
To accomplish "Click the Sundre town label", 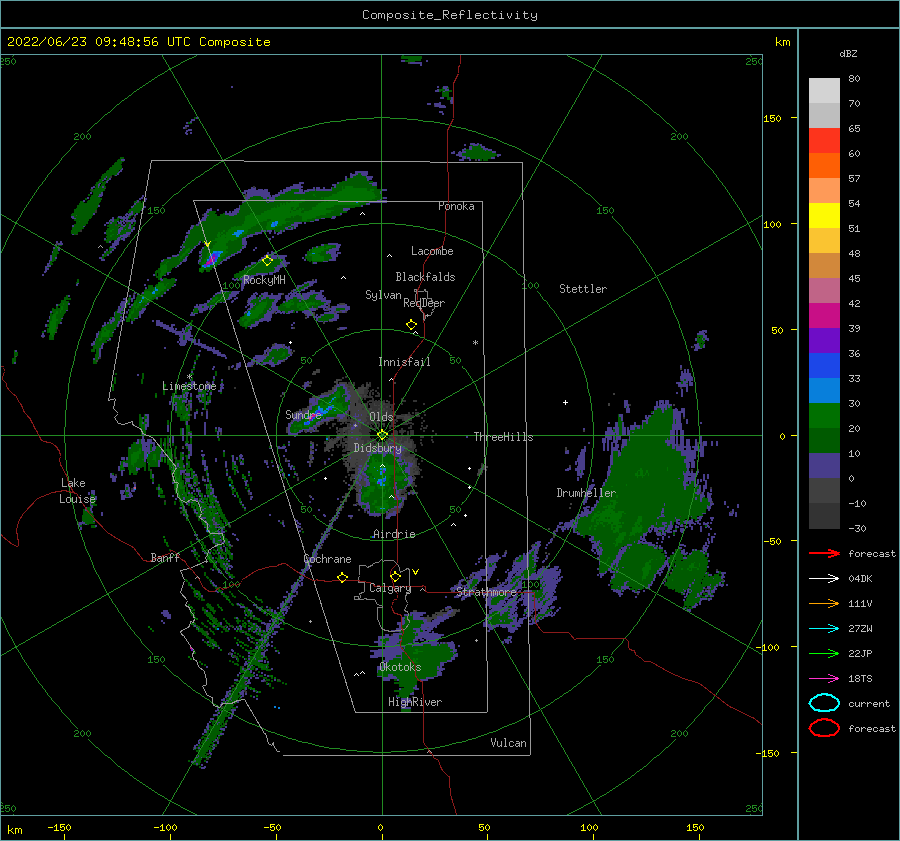I will [x=303, y=414].
